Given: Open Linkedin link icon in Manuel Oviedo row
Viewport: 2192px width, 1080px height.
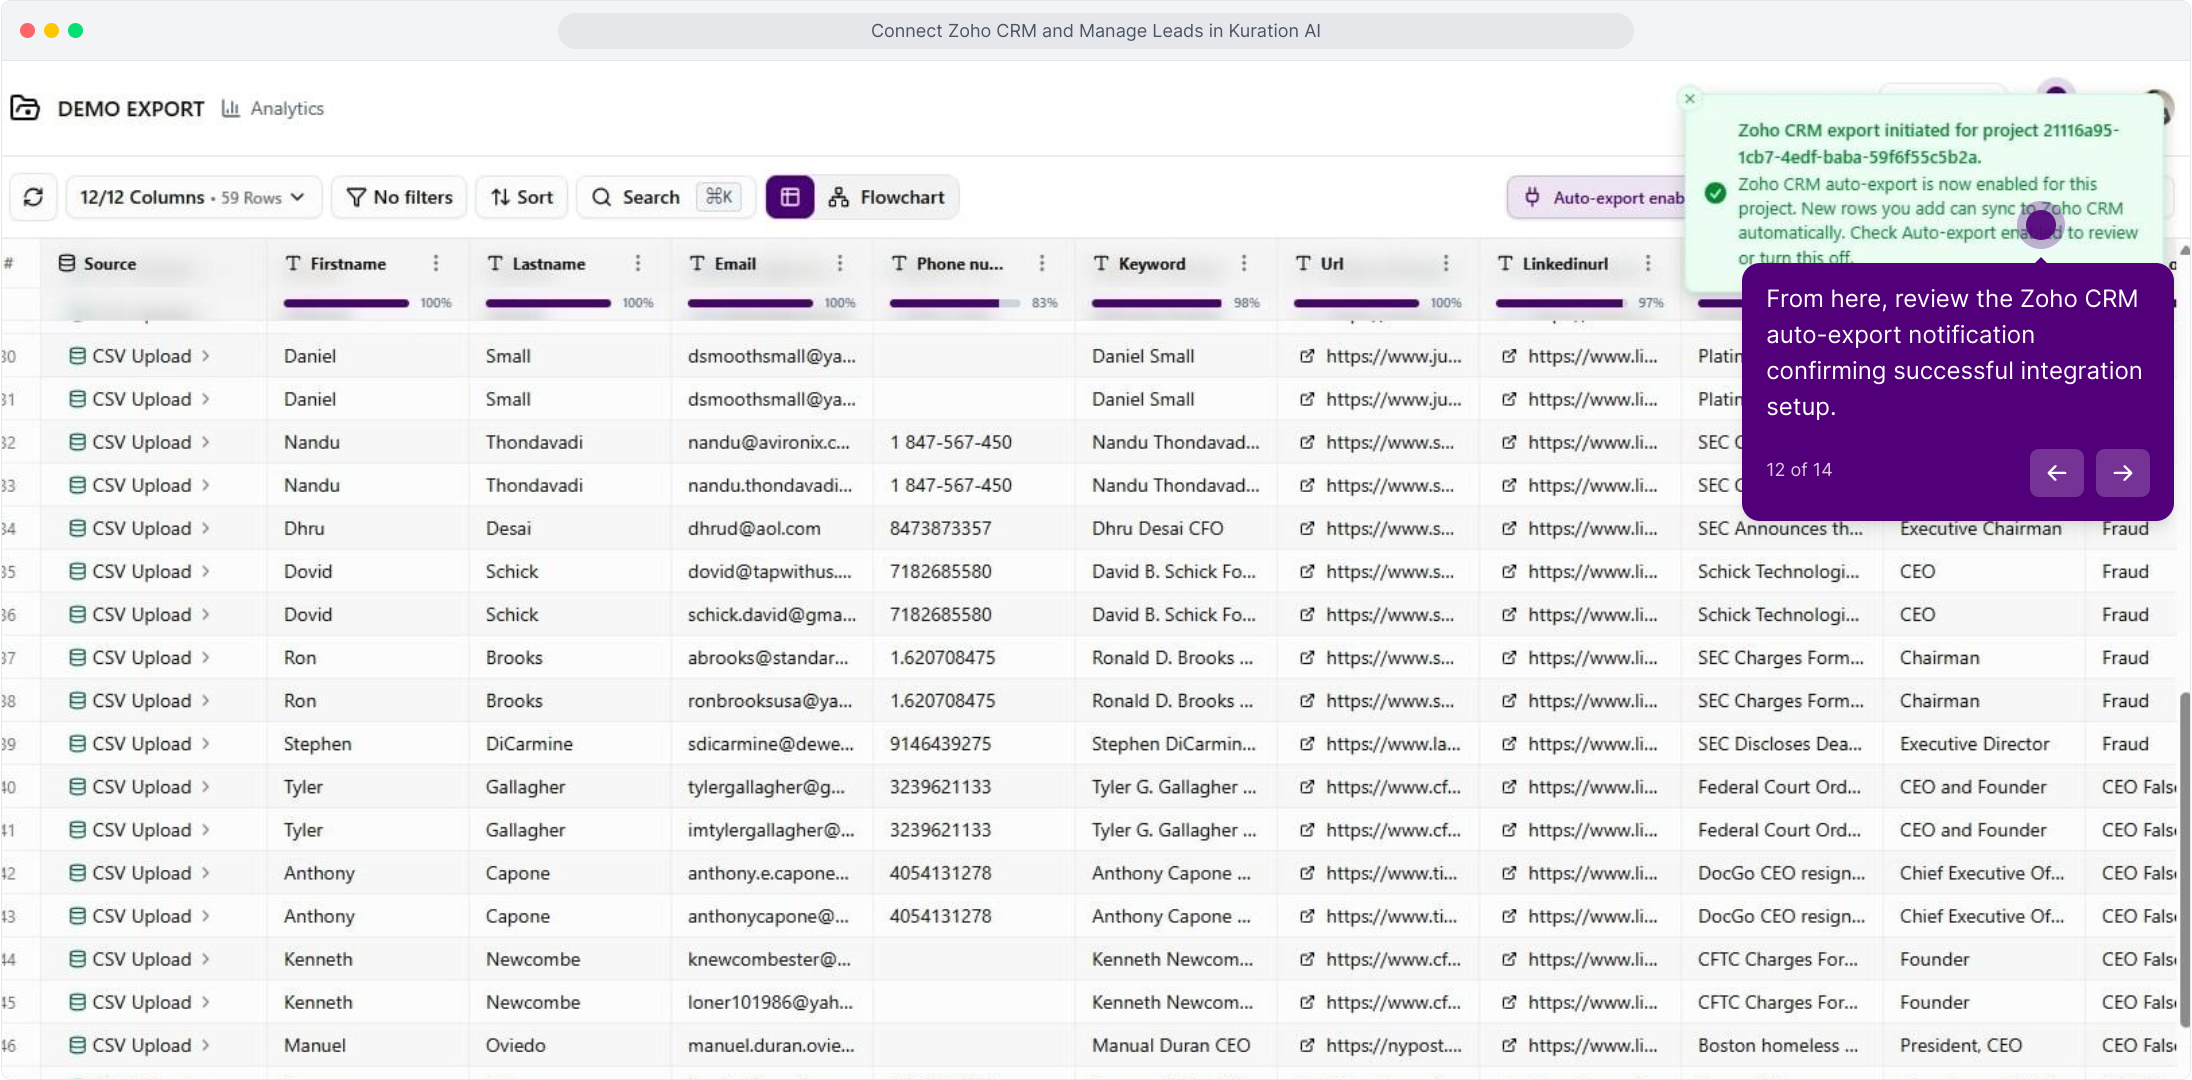Looking at the screenshot, I should pos(1509,1045).
